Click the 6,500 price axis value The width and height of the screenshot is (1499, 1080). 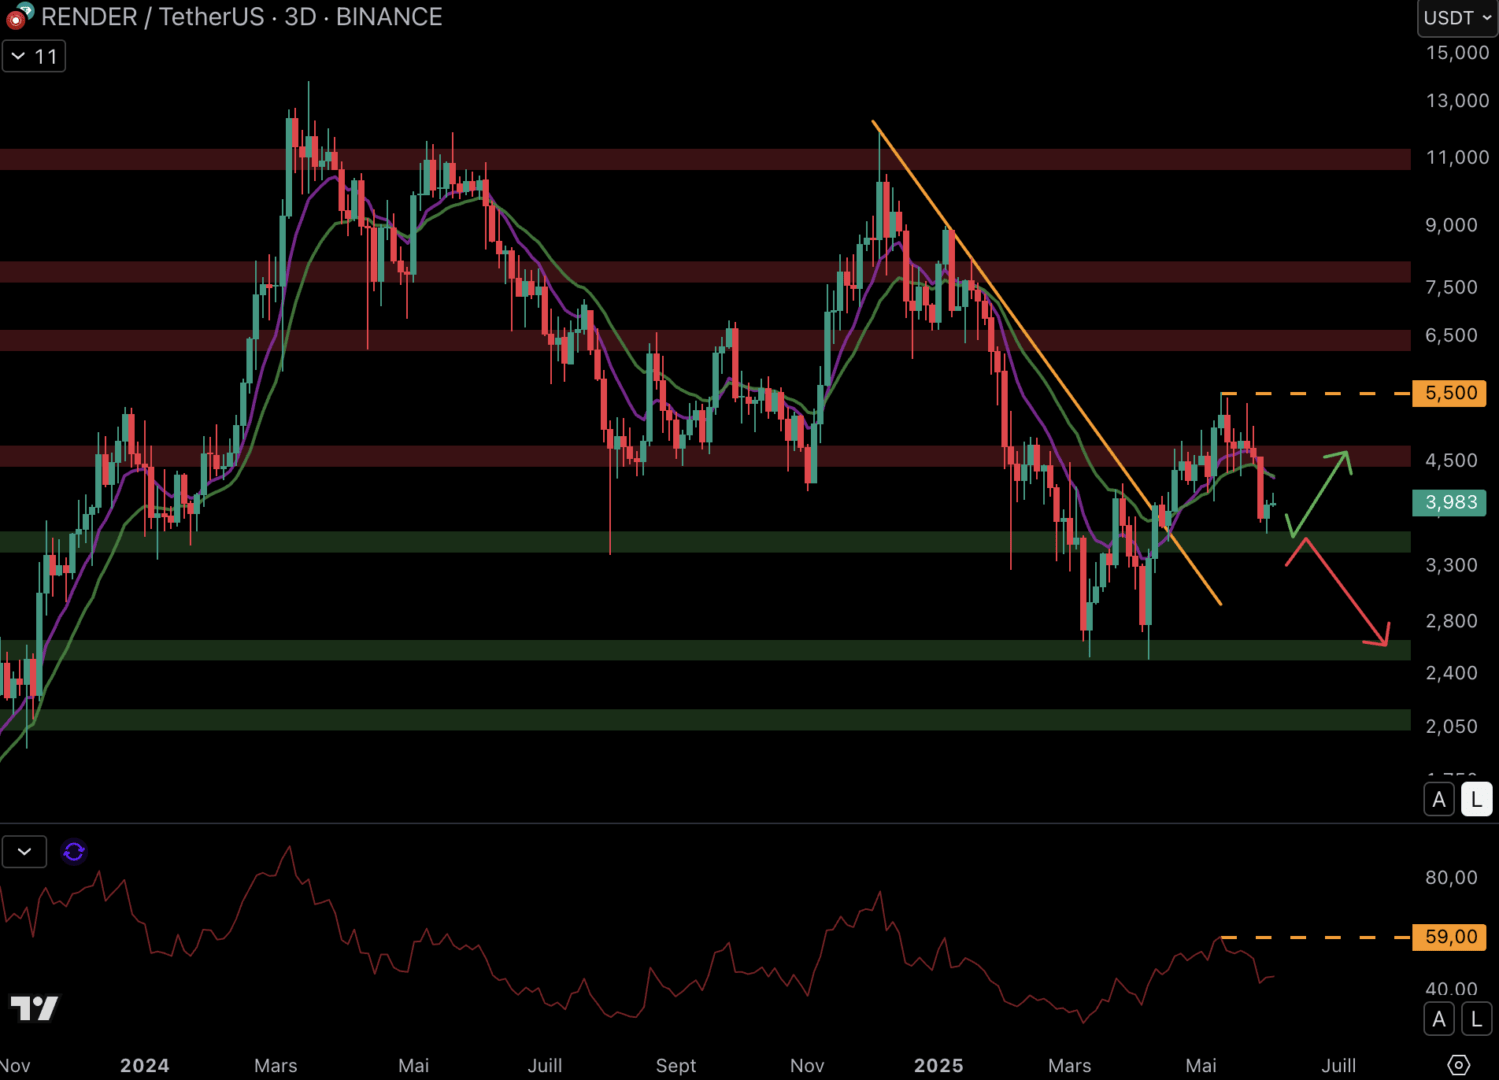click(x=1451, y=335)
